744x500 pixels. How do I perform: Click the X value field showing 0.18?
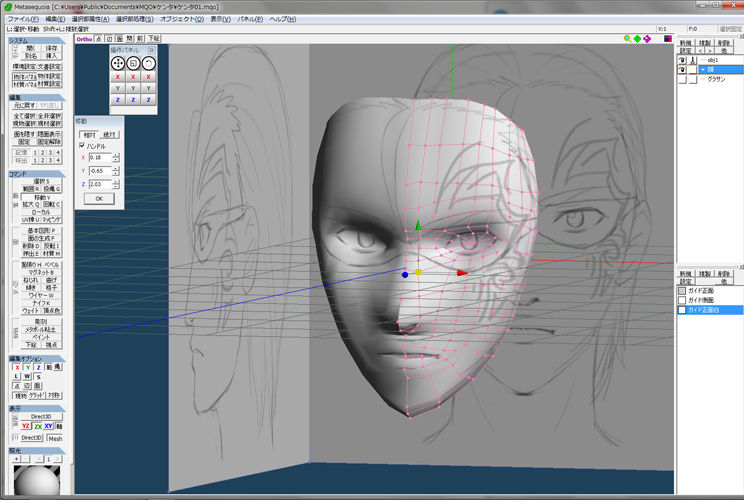click(x=100, y=157)
